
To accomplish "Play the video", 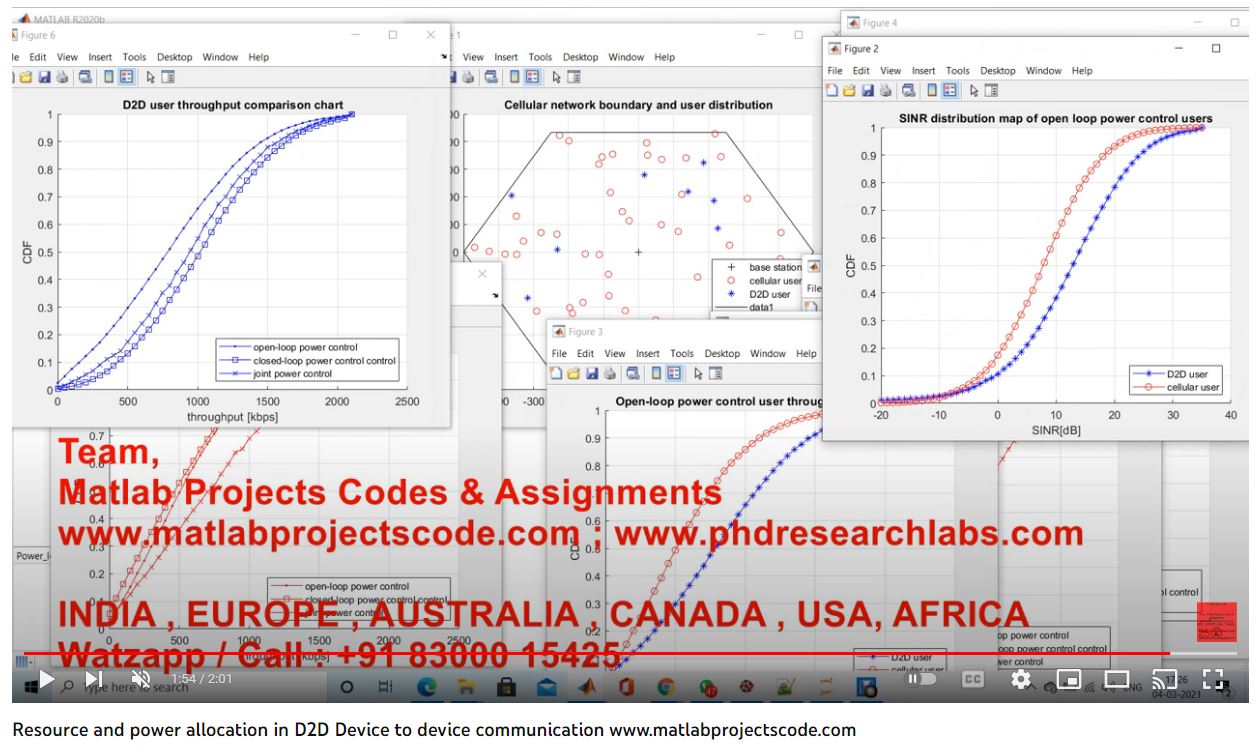I will (46, 679).
